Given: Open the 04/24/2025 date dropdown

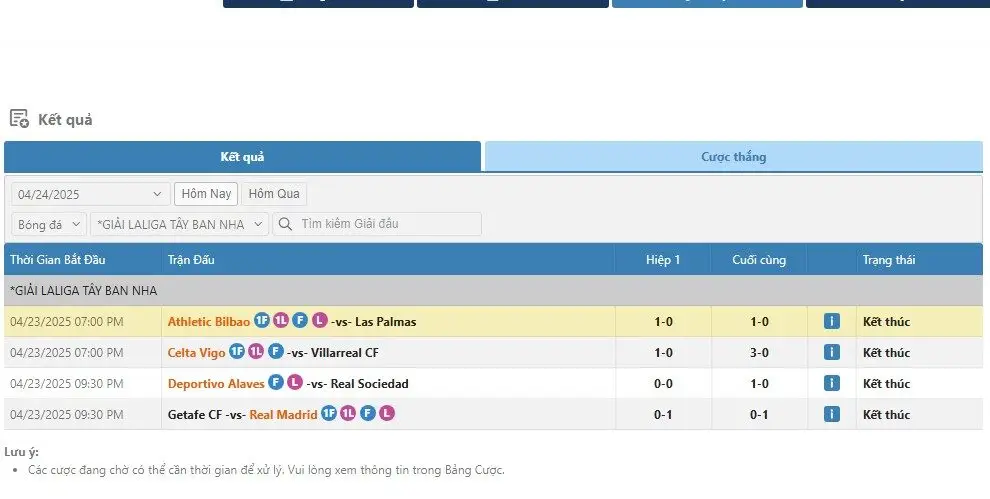Looking at the screenshot, I should pyautogui.click(x=90, y=194).
